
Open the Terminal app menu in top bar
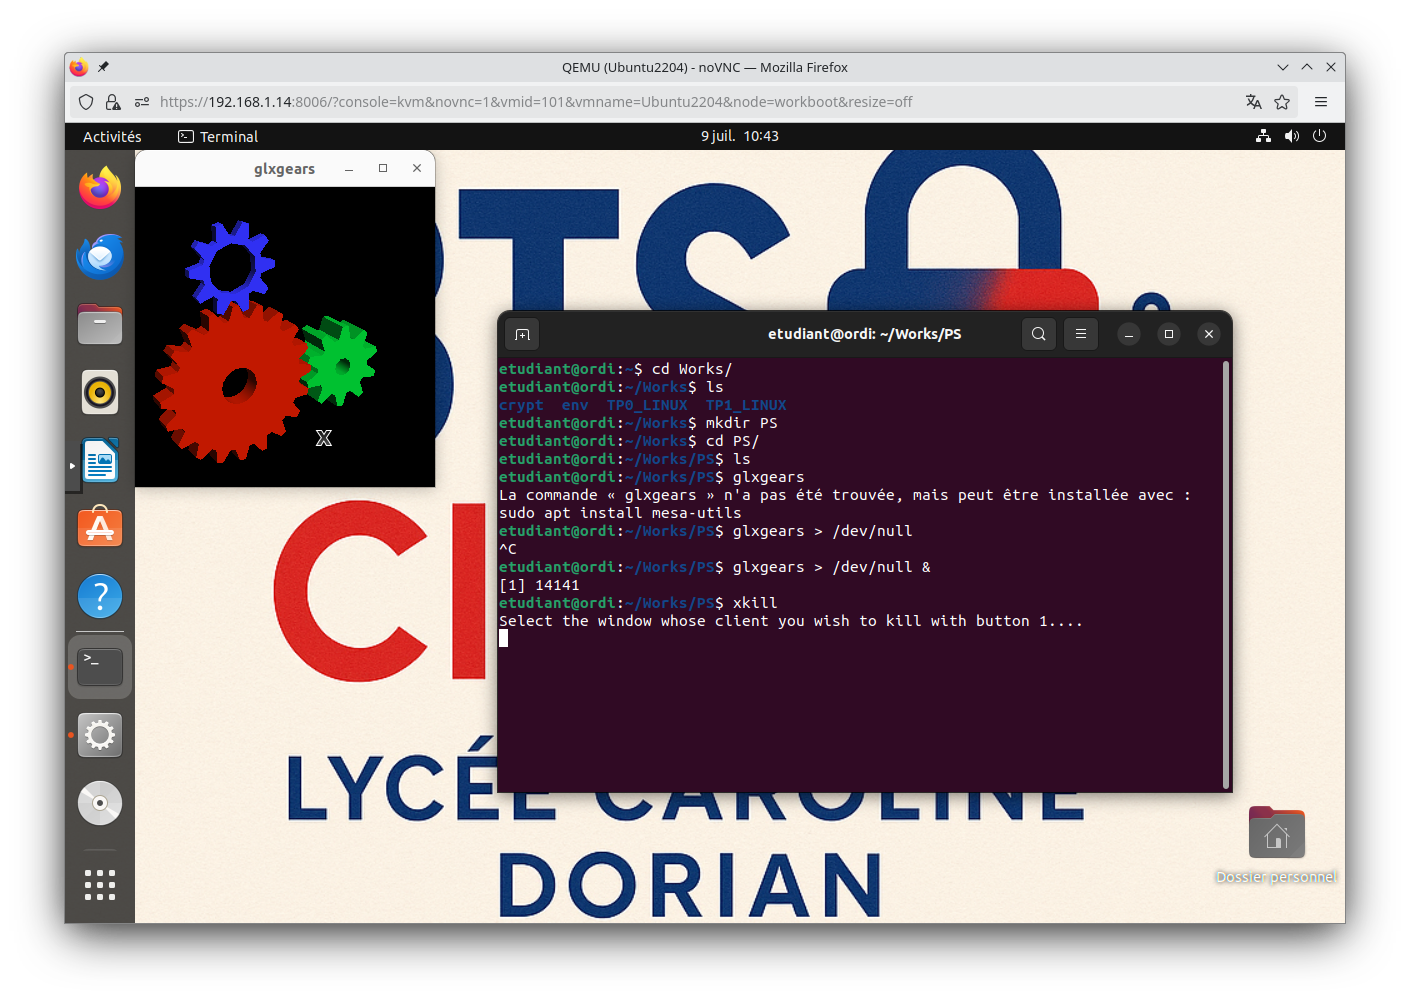coord(218,136)
